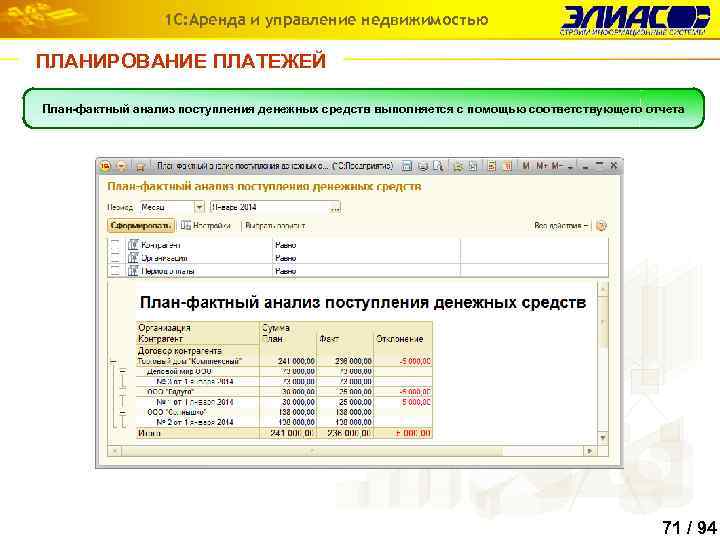This screenshot has height=540, width=720.
Task: Click the План column header
Action: 272,339
